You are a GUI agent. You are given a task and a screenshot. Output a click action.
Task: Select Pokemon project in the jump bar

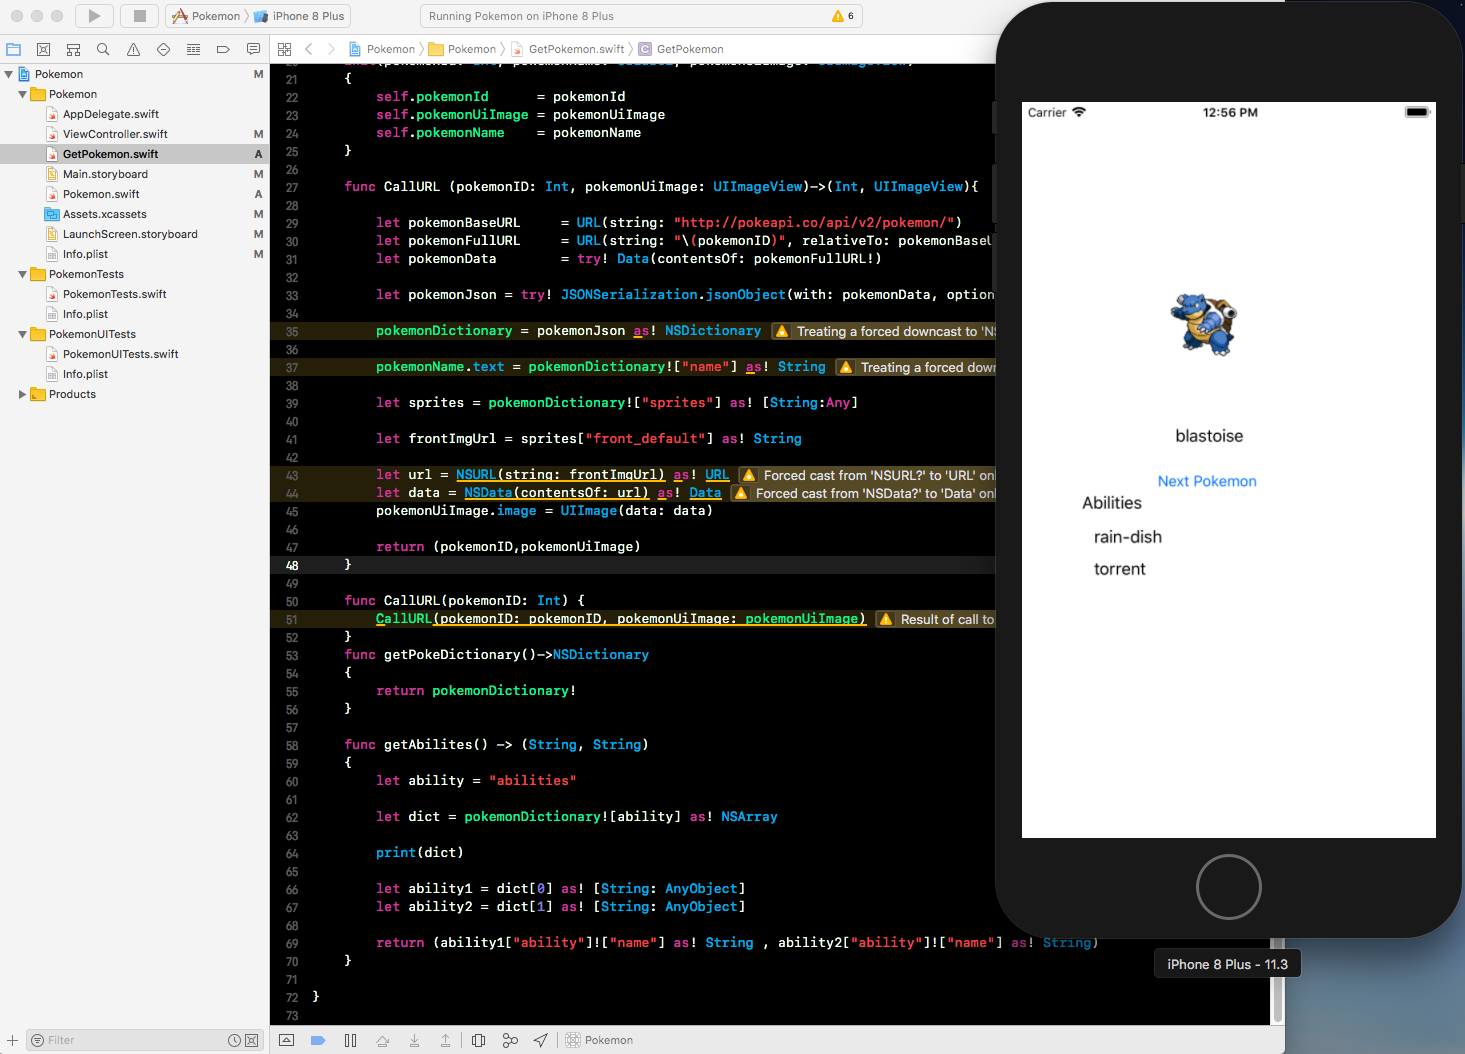382,49
